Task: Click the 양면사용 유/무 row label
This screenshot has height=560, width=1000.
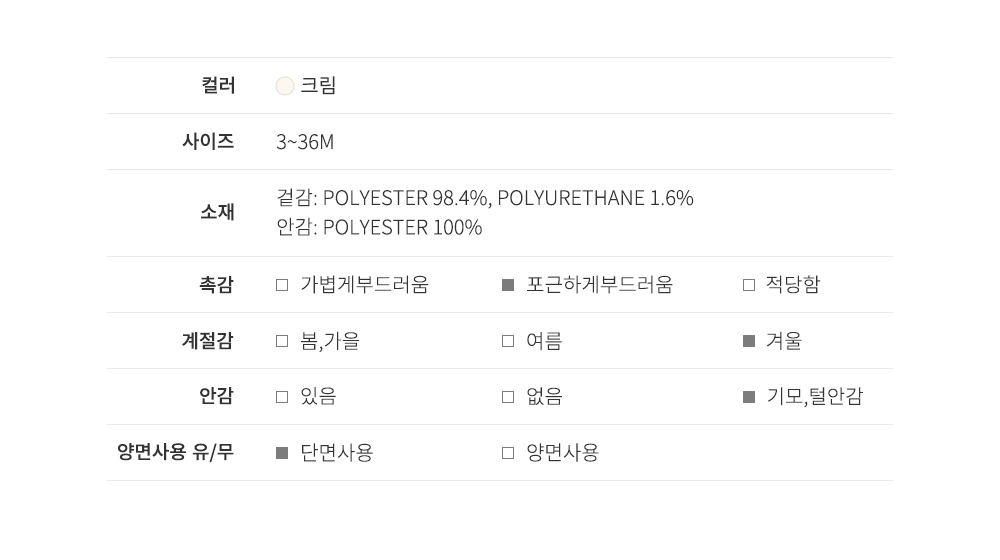Action: click(175, 452)
